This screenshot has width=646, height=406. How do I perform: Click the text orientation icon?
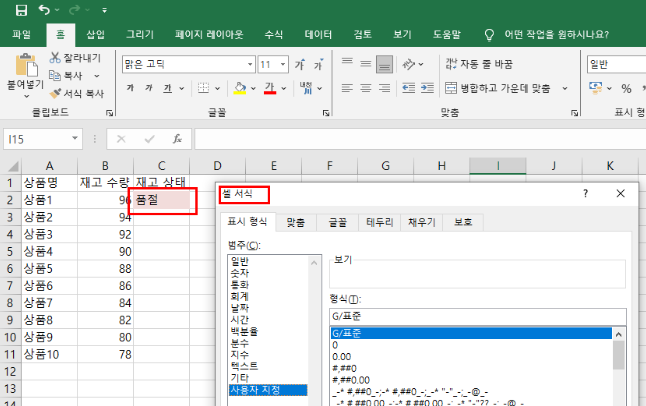[x=408, y=64]
